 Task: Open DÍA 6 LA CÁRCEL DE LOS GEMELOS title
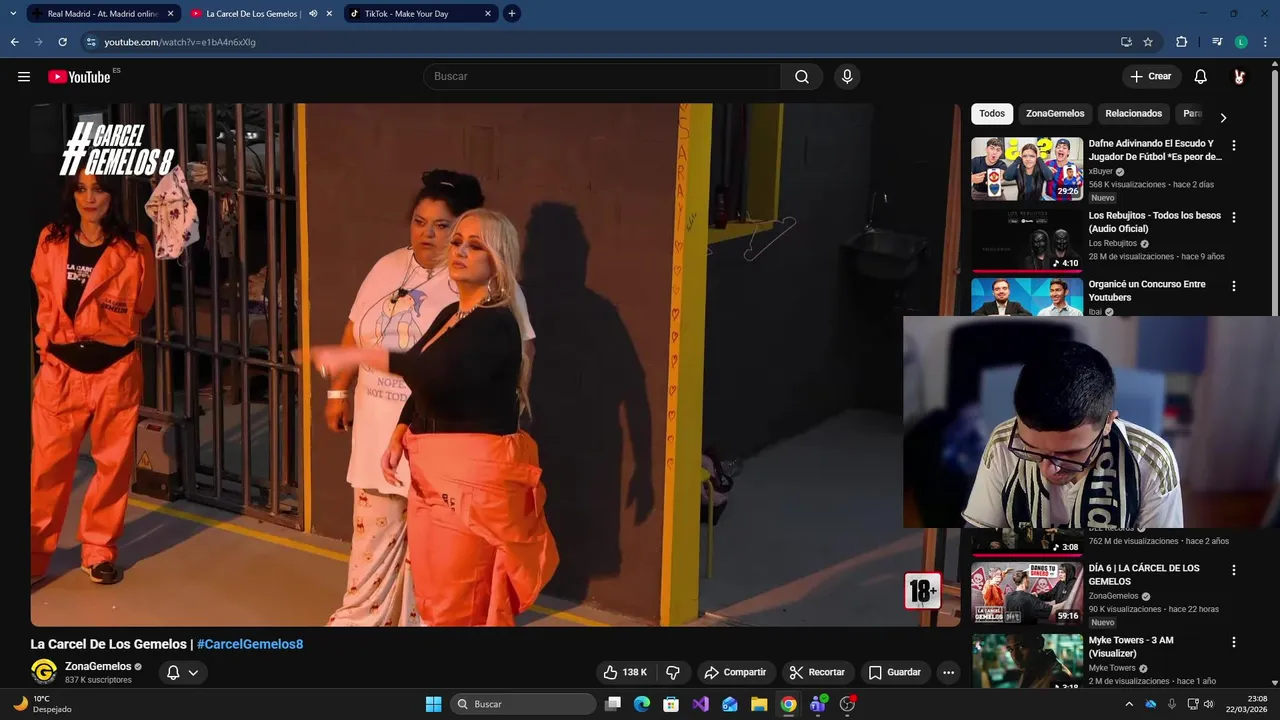tap(1144, 575)
